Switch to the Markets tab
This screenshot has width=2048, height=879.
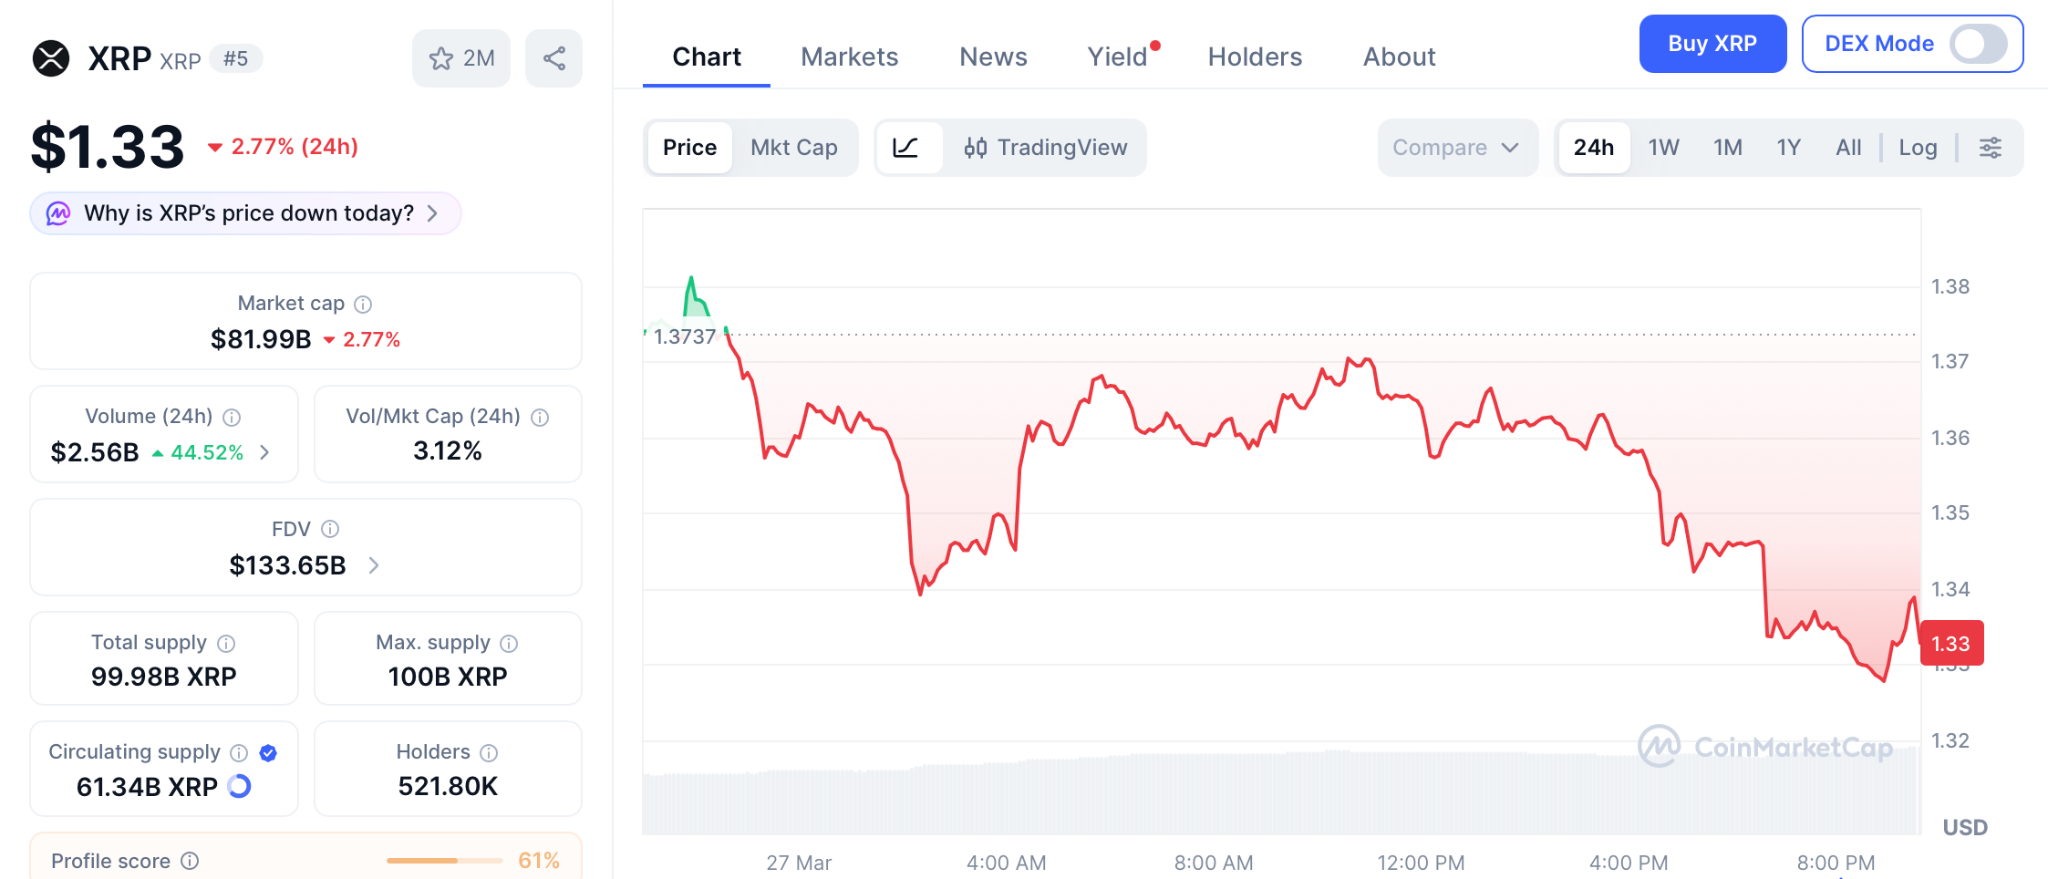click(848, 57)
